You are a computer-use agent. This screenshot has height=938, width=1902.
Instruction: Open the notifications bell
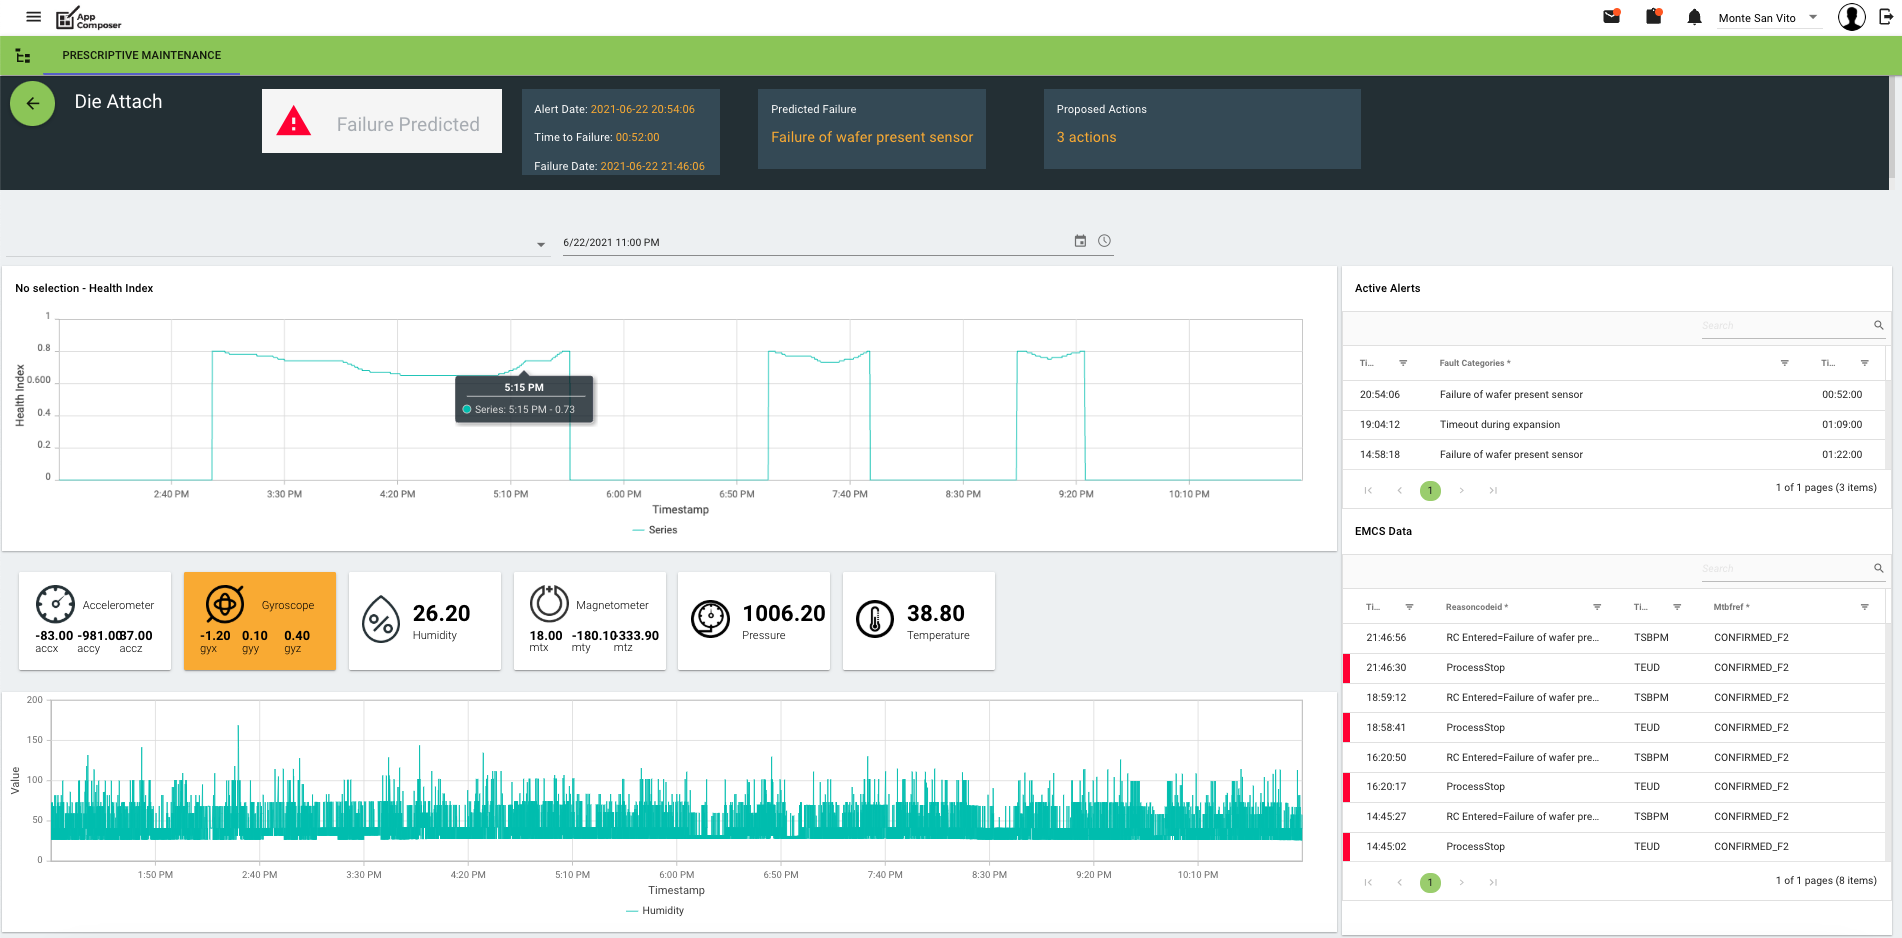pyautogui.click(x=1694, y=17)
